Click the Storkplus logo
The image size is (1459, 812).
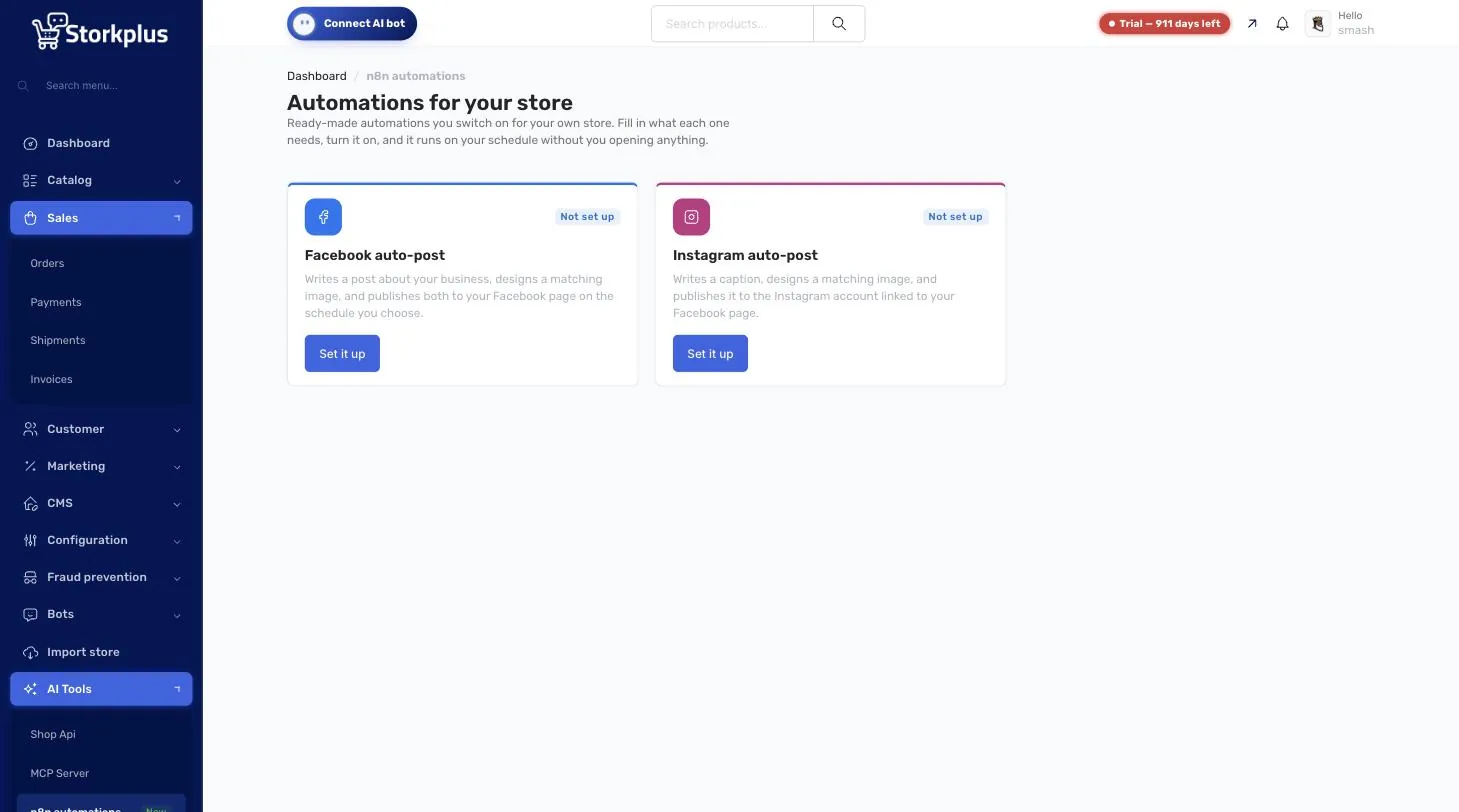(100, 31)
